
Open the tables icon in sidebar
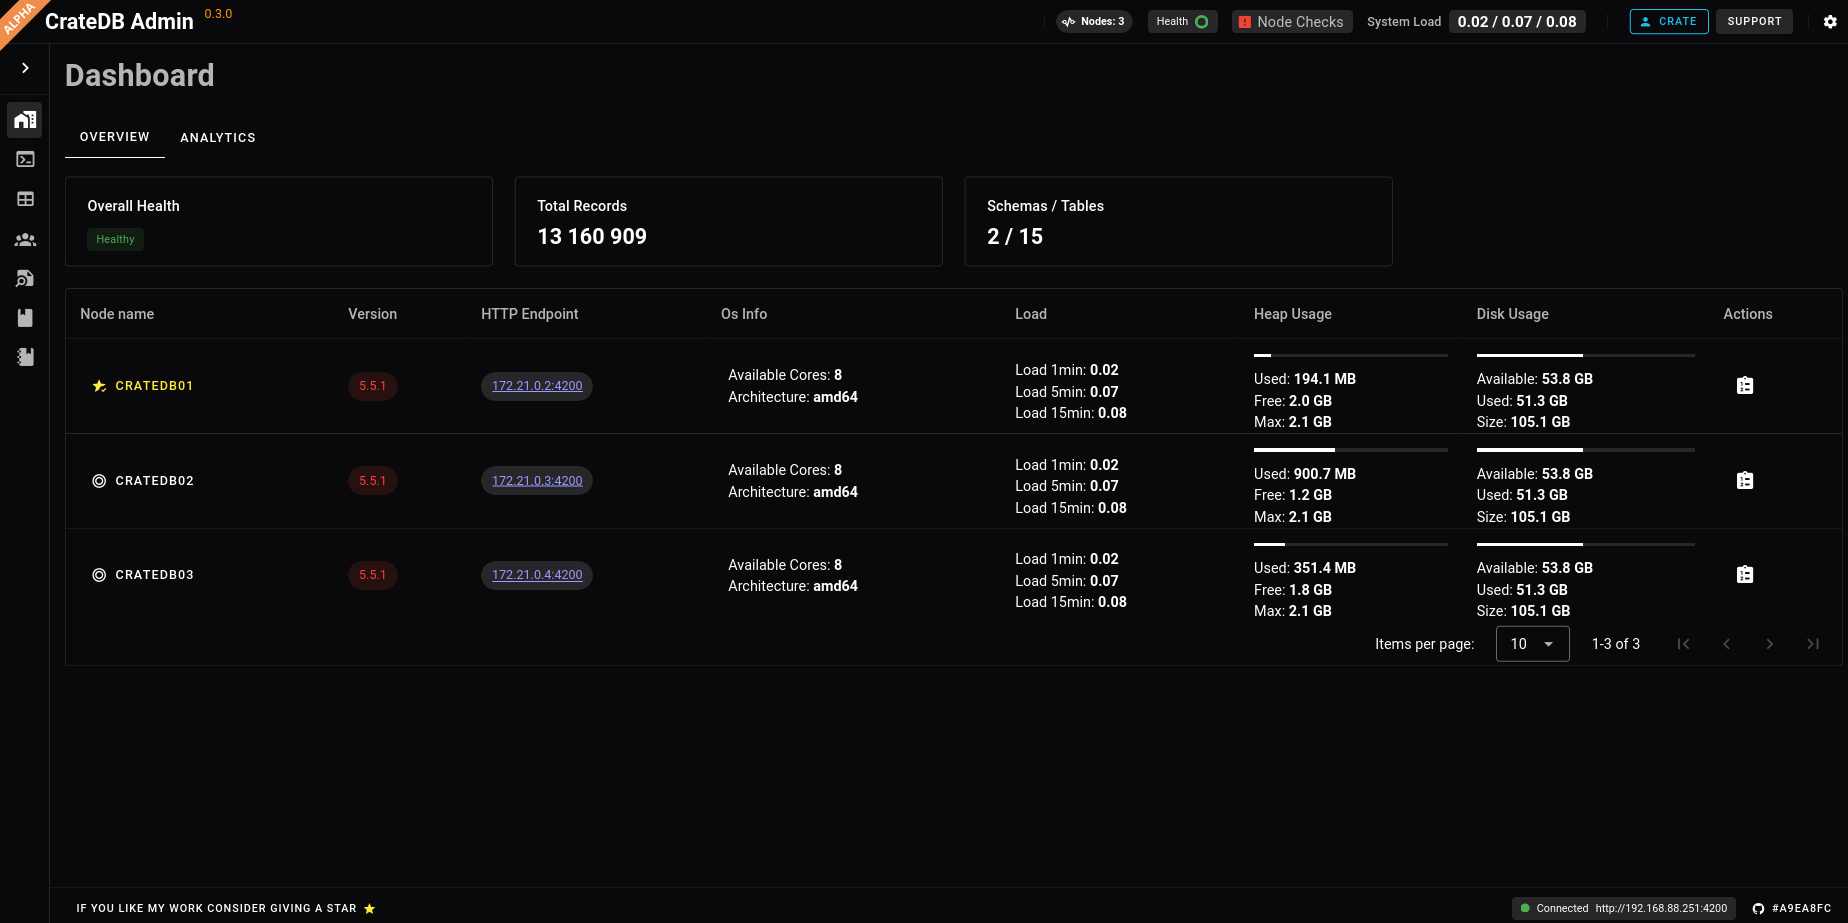point(25,199)
